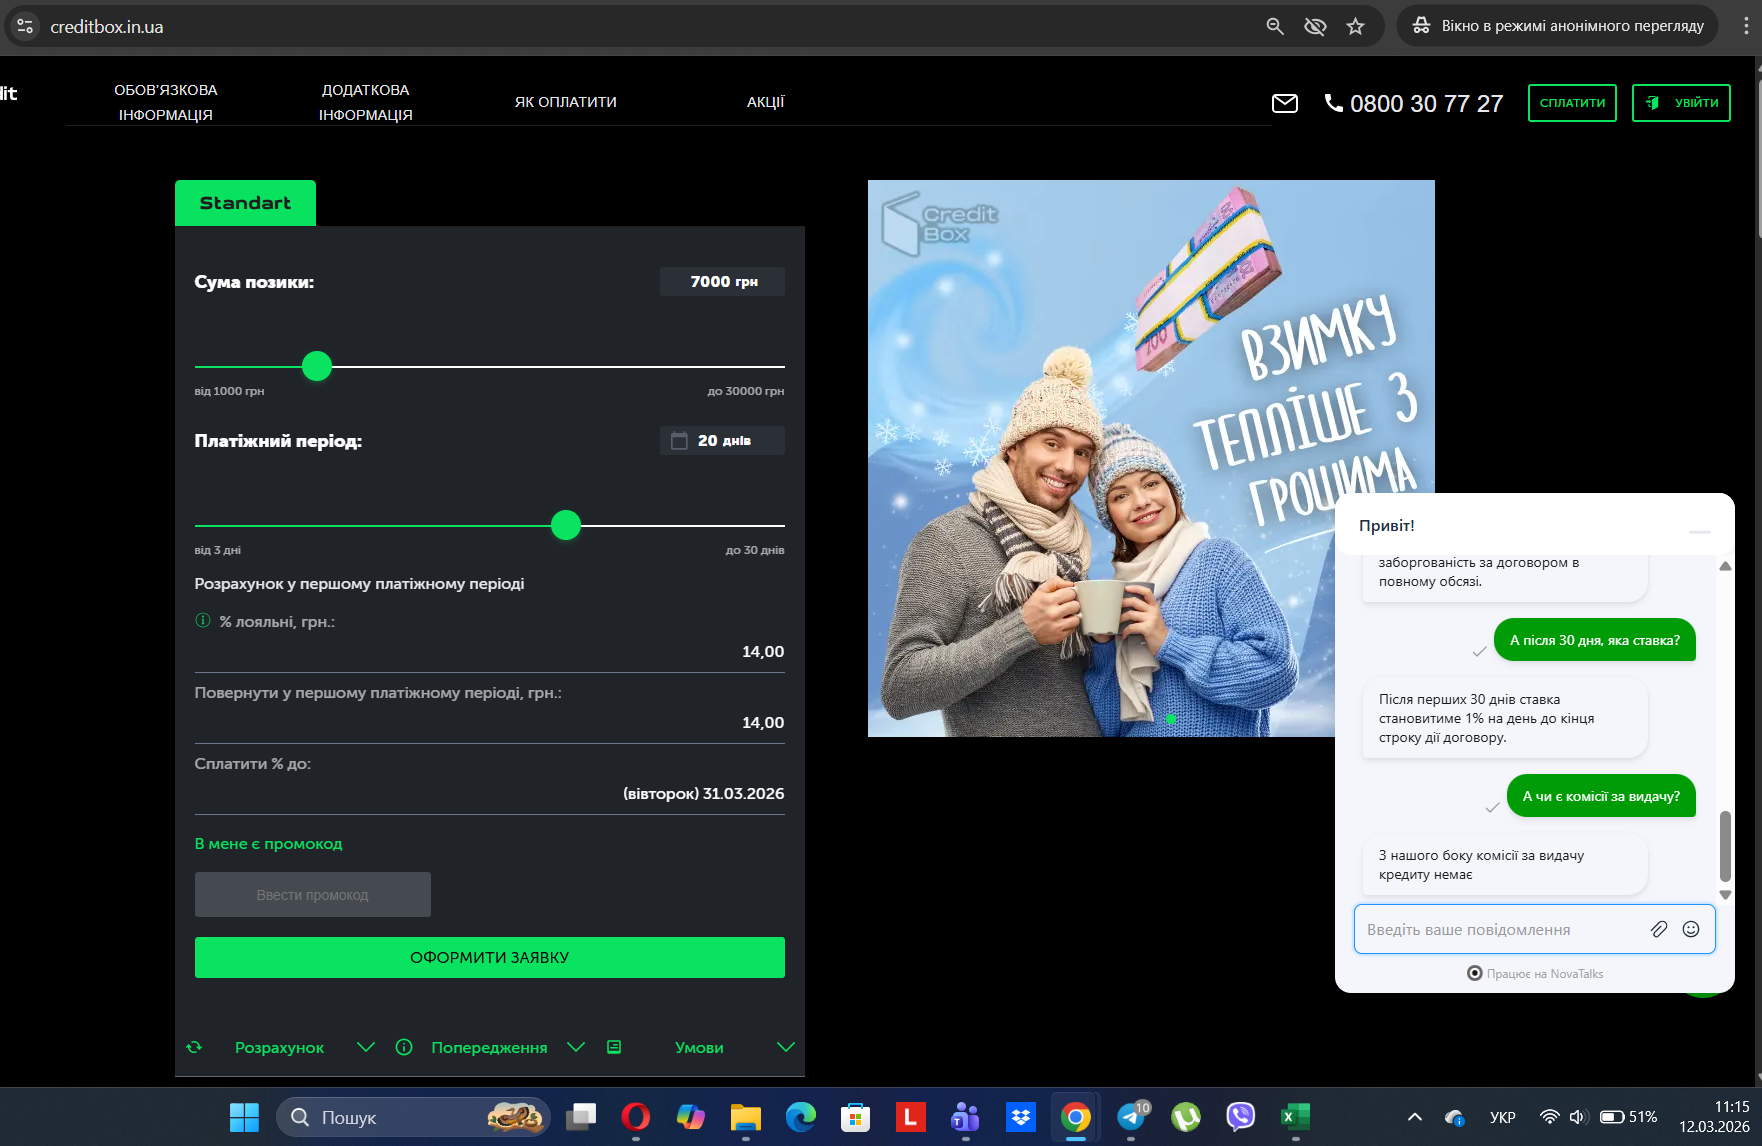Screen dimensions: 1762x1146
Task: Attach a file with the paperclip icon
Action: [1659, 929]
